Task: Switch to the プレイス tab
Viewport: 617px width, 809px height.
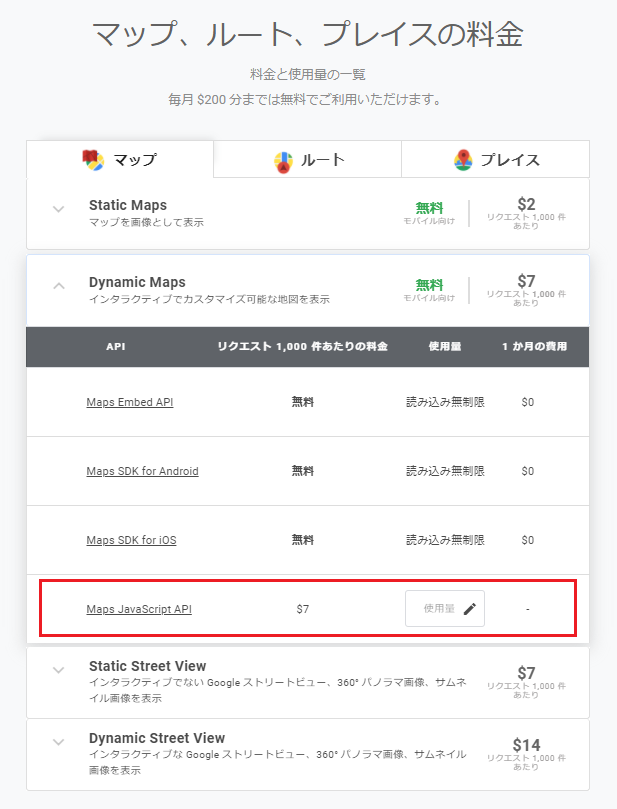Action: point(495,159)
